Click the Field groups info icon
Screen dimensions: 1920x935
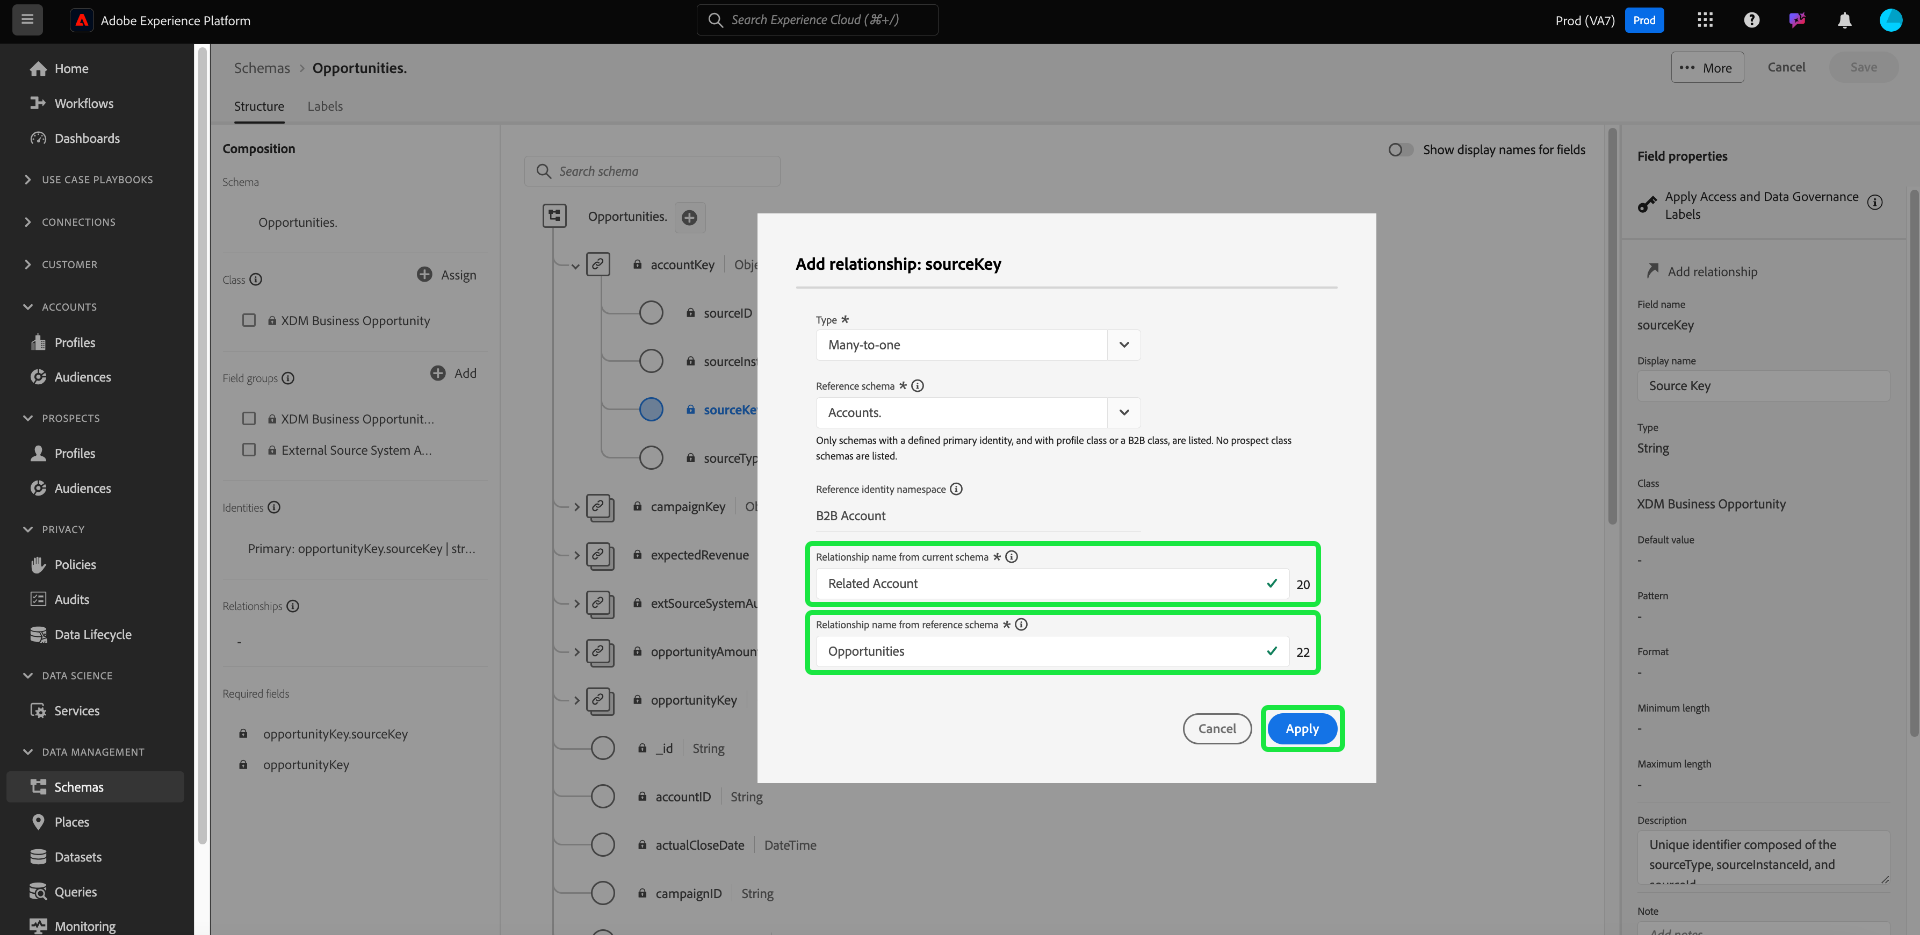pos(288,378)
